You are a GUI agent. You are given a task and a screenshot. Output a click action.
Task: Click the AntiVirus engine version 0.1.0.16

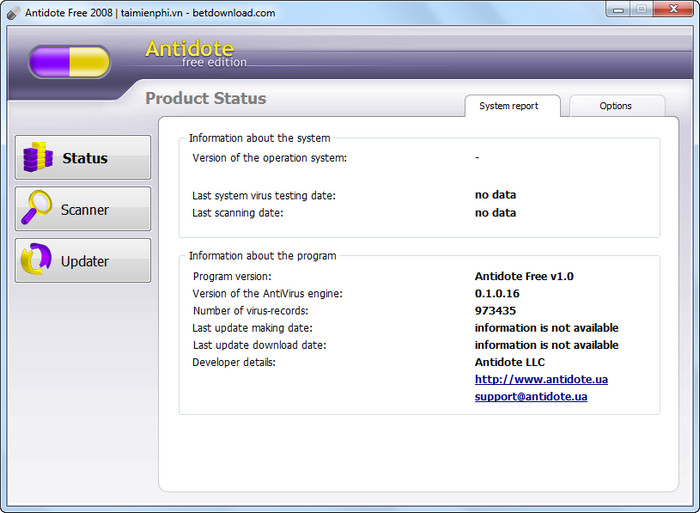(497, 294)
